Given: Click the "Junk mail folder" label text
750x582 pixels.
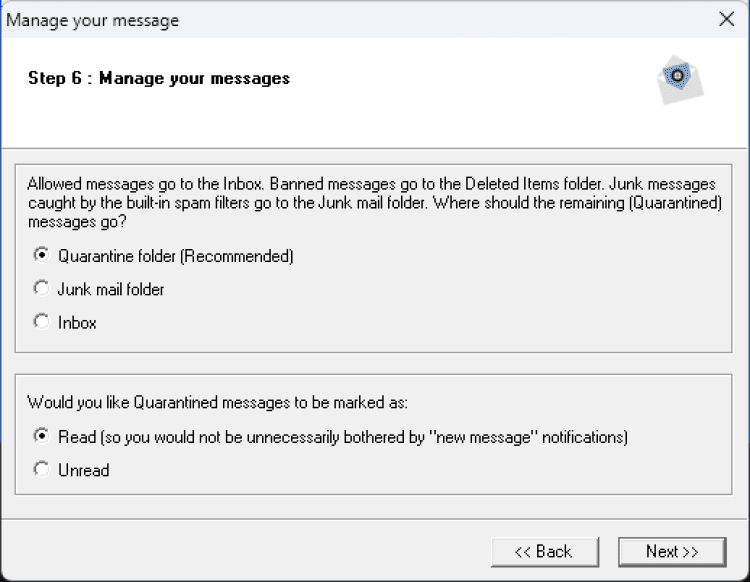Looking at the screenshot, I should click(111, 290).
